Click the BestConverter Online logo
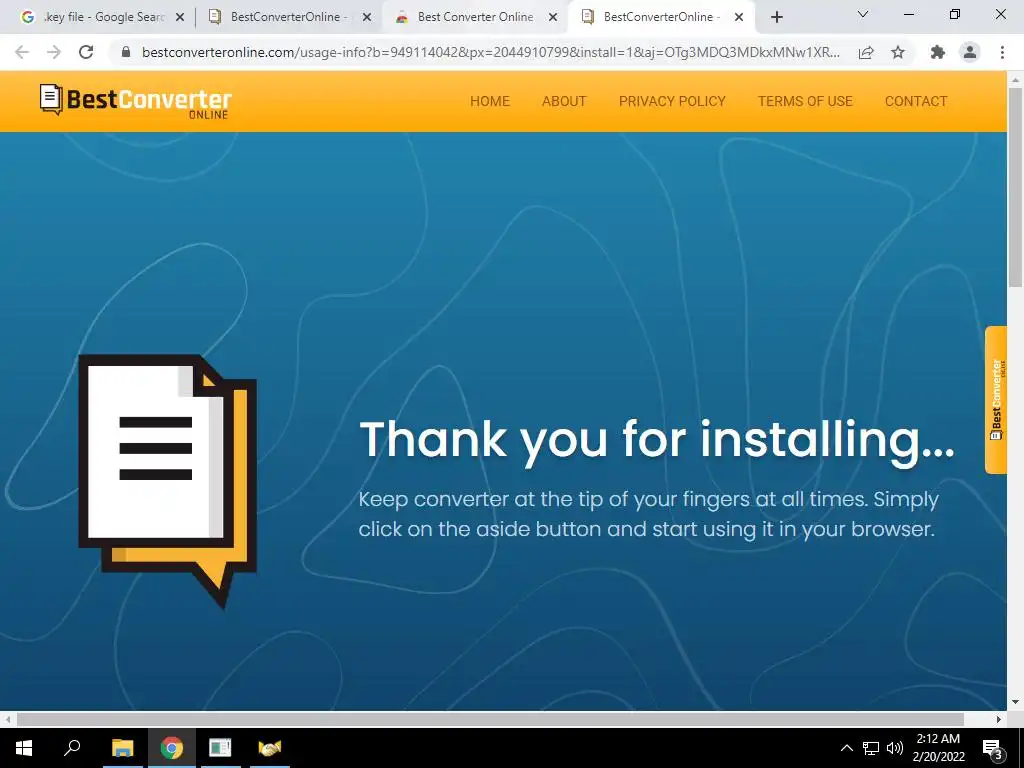The image size is (1024, 768). point(135,101)
